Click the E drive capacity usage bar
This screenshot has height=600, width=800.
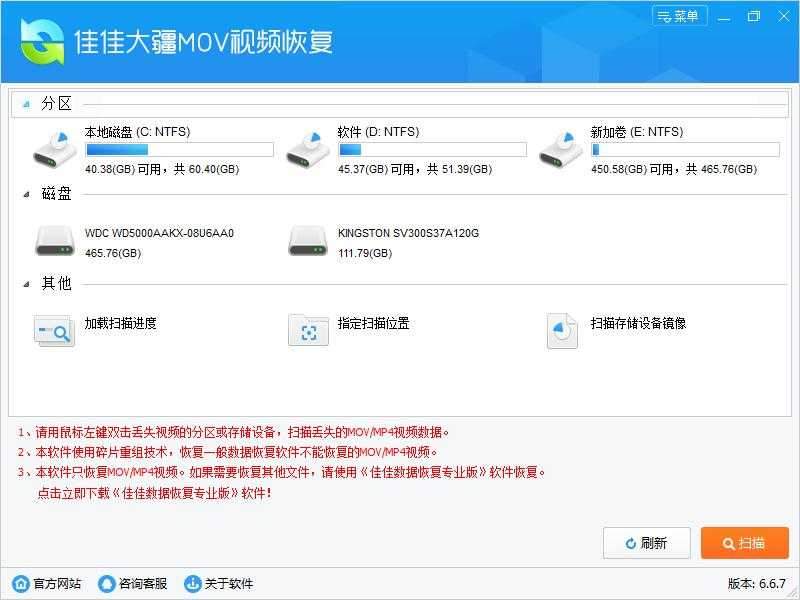(x=685, y=148)
